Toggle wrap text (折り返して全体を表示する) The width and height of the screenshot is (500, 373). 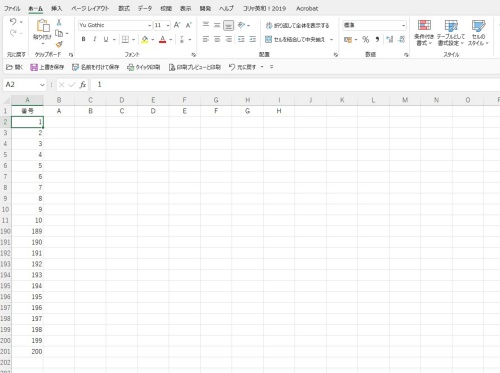pos(297,25)
